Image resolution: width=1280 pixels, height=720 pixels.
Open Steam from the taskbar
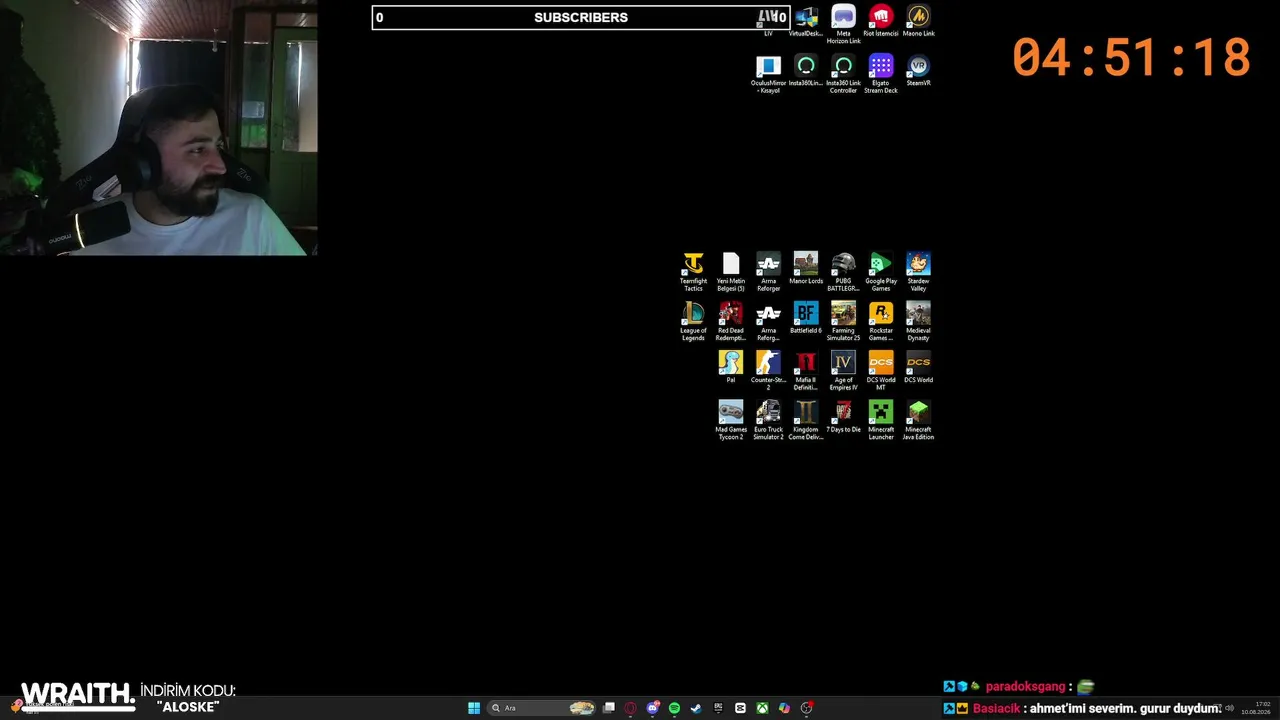click(696, 708)
